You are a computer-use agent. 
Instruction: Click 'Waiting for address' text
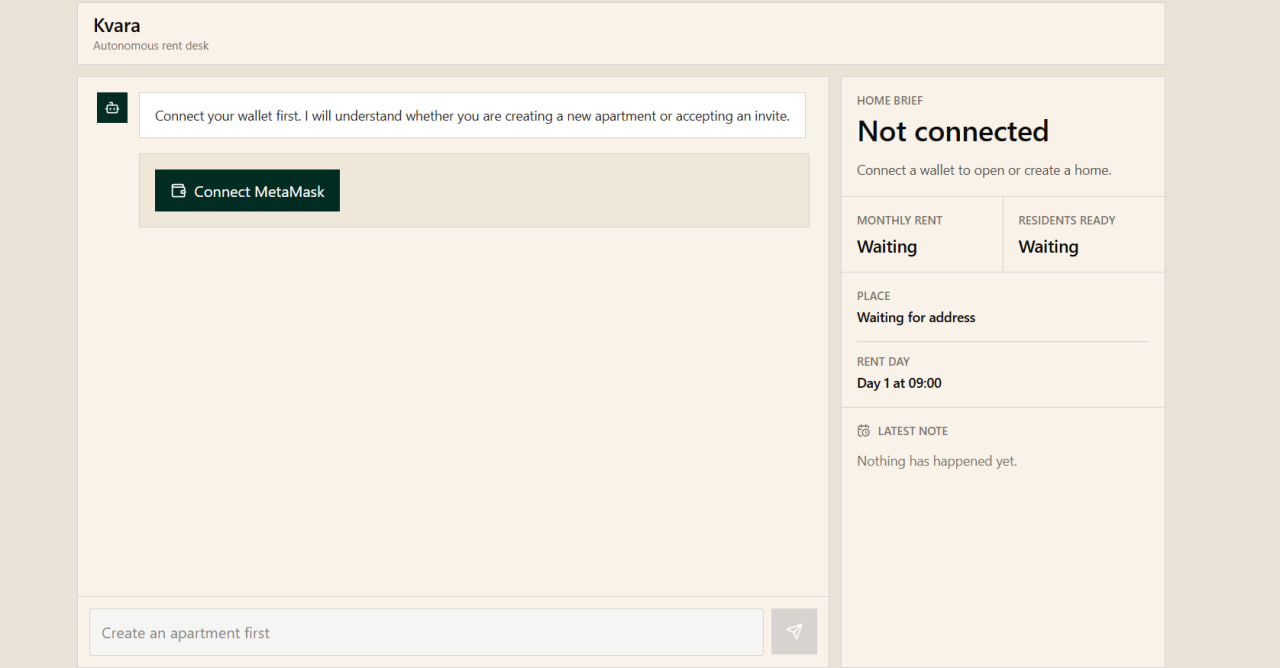[x=916, y=318]
